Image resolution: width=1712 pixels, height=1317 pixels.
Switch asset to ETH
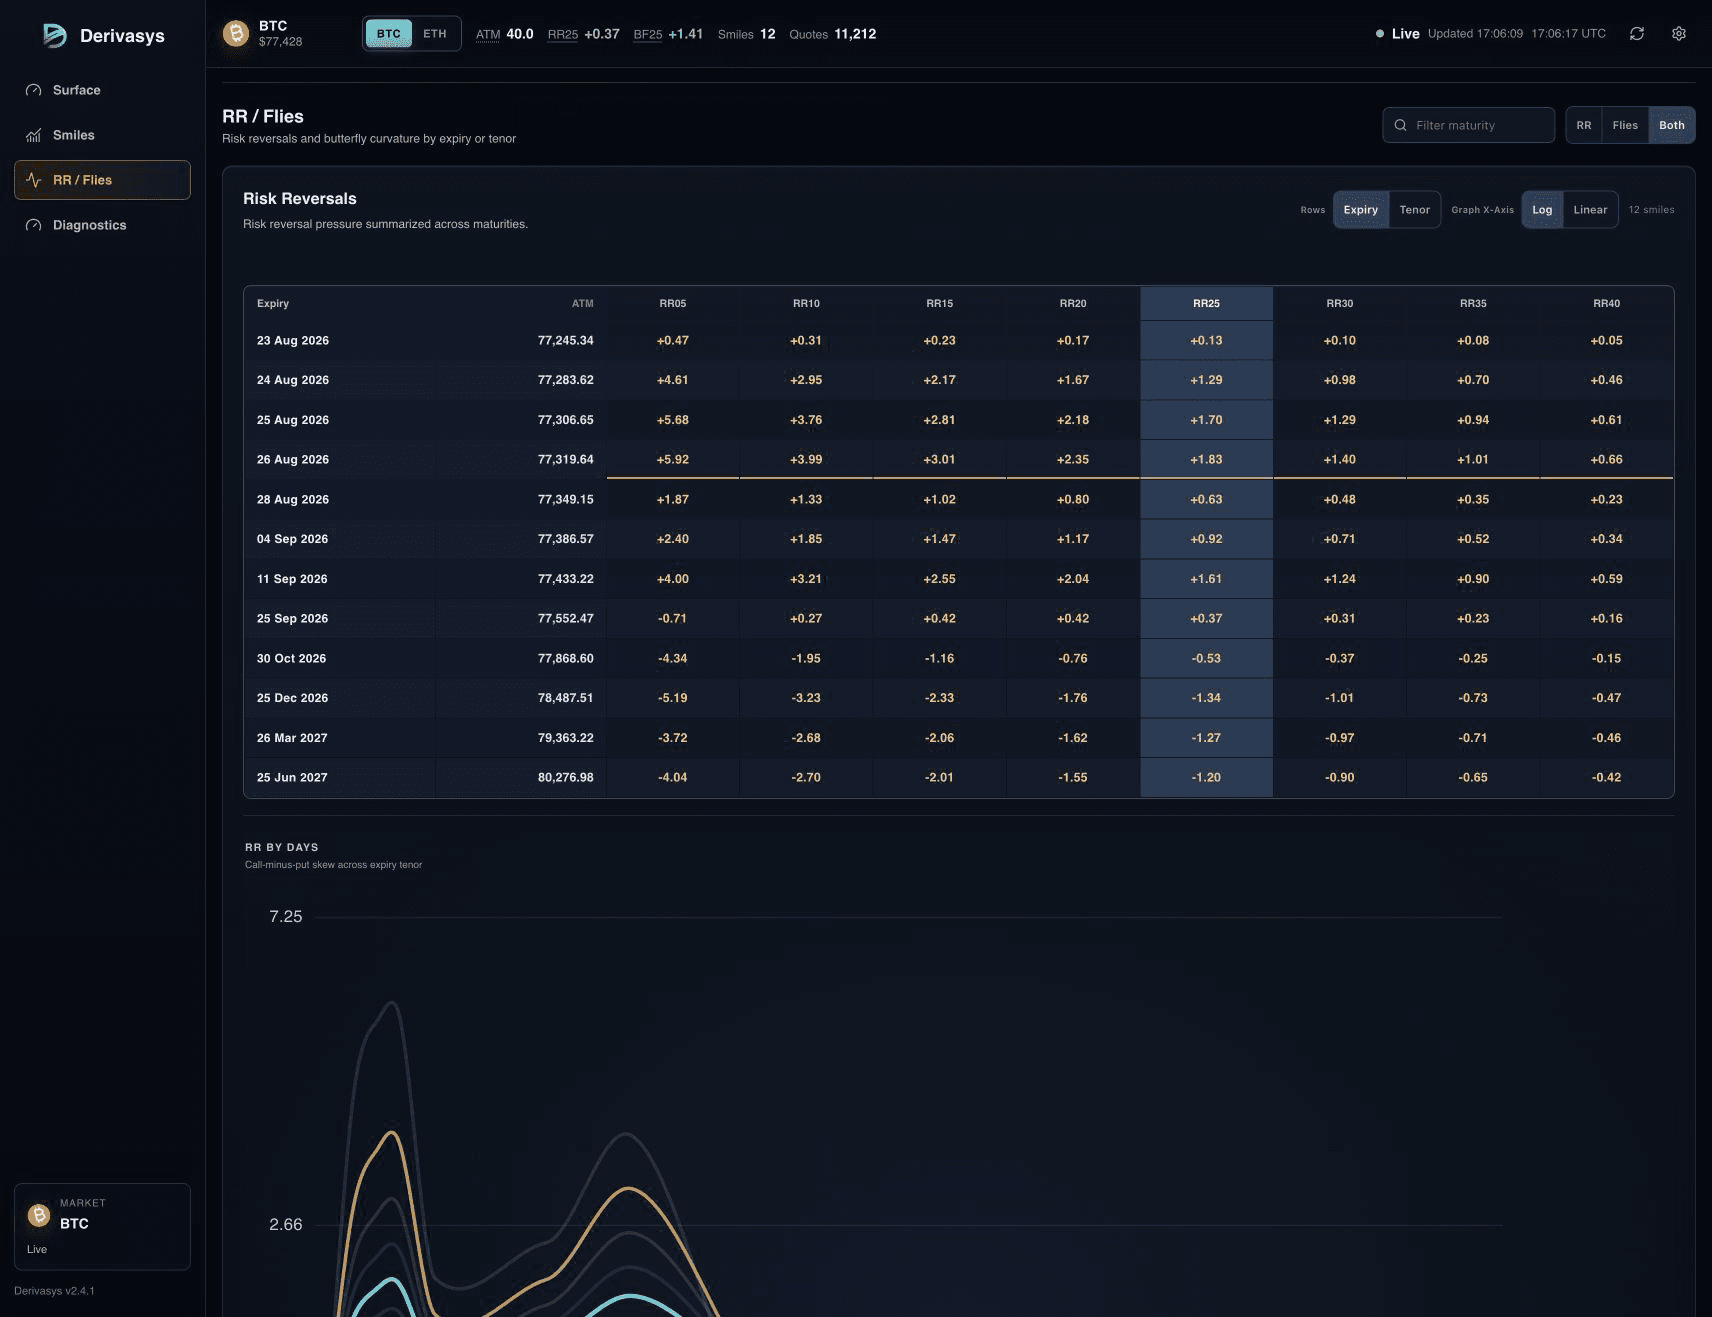[x=435, y=34]
